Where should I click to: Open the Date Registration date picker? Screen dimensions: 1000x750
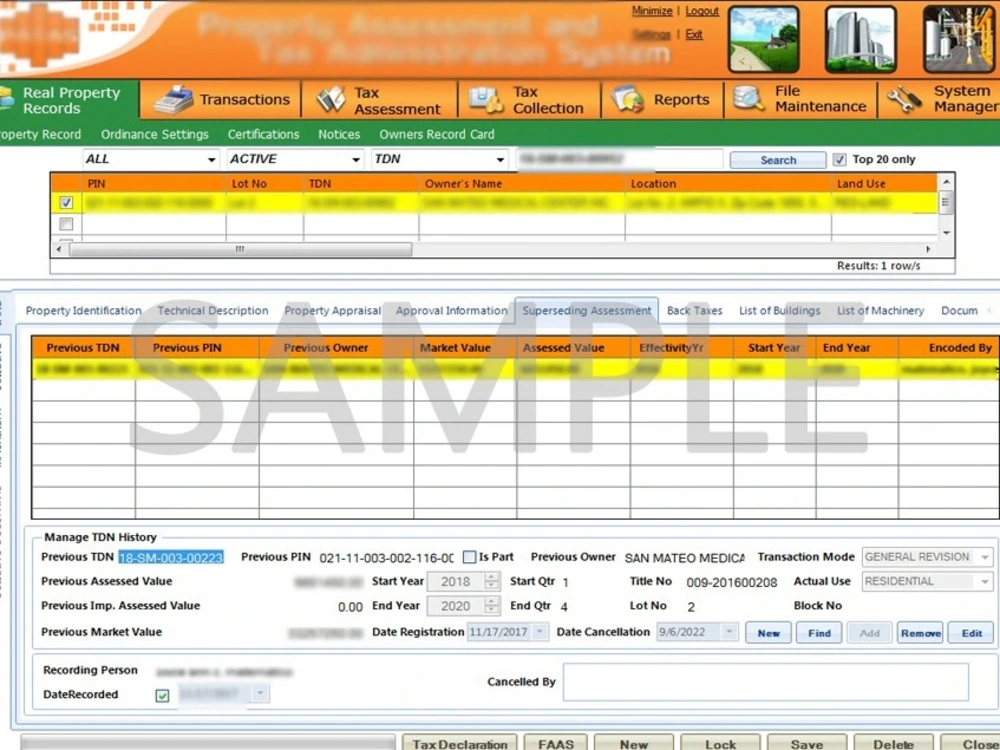click(x=540, y=631)
